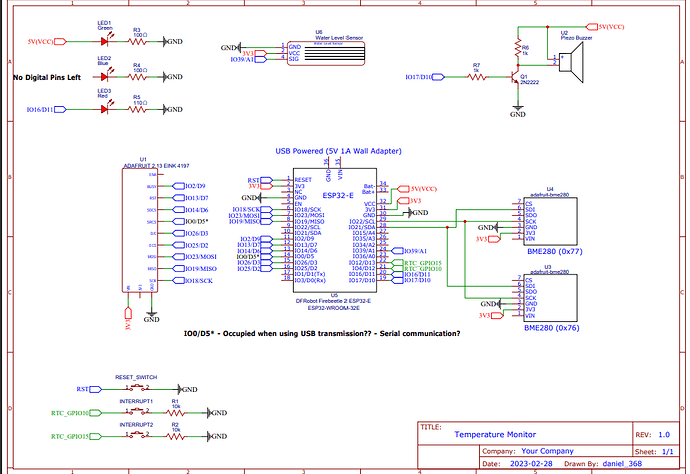Click the REV value '1.0'
Image resolution: width=690 pixels, height=474 pixels.
664,435
